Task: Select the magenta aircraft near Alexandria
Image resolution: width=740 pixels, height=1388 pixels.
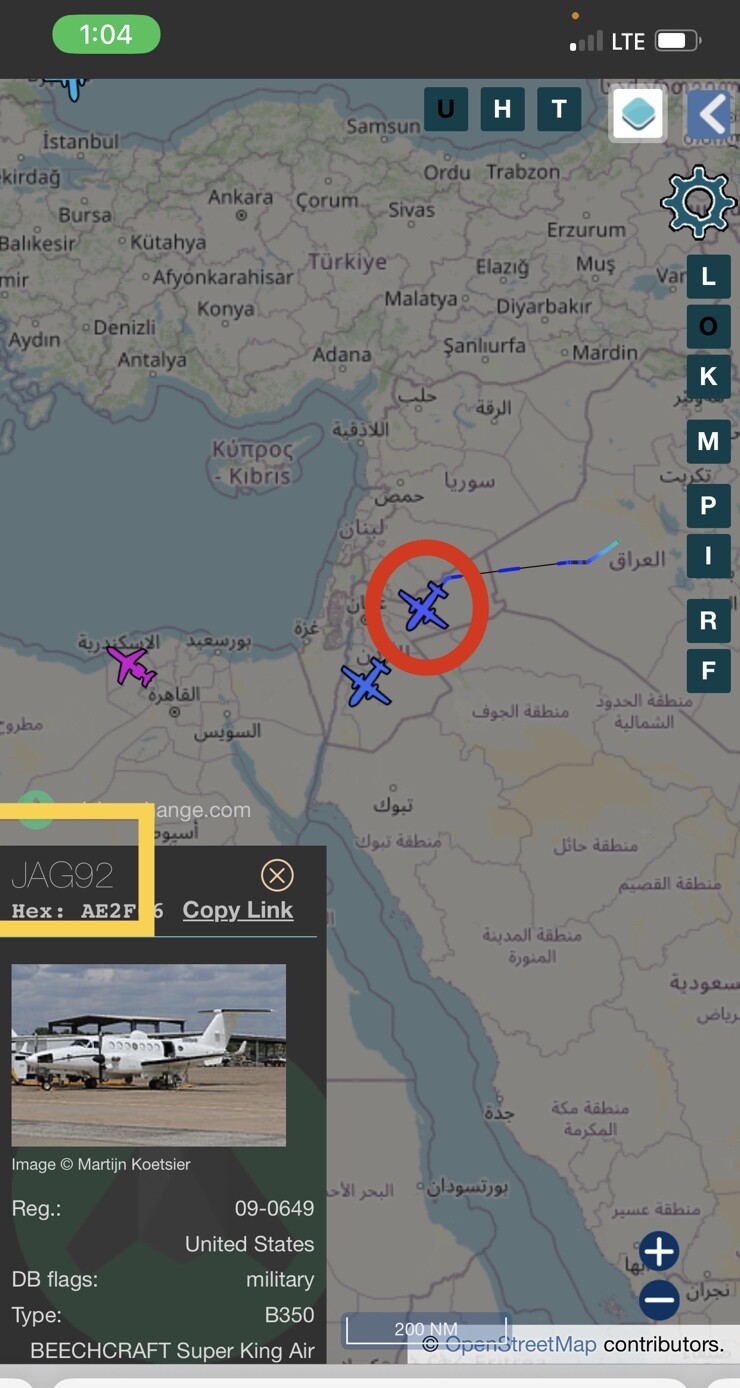Action: coord(130,664)
